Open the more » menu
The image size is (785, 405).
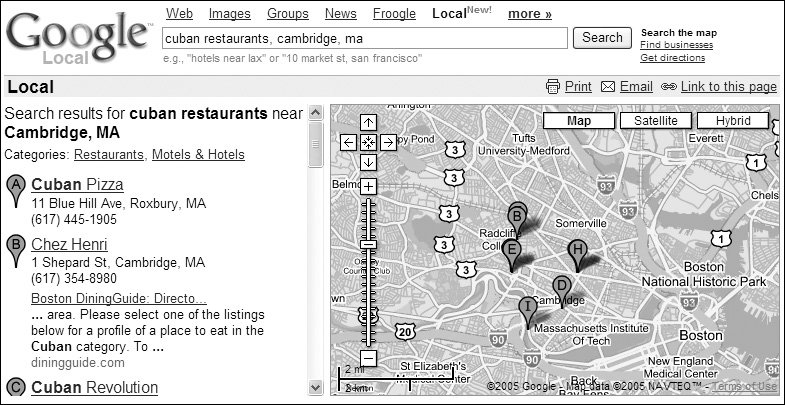530,14
